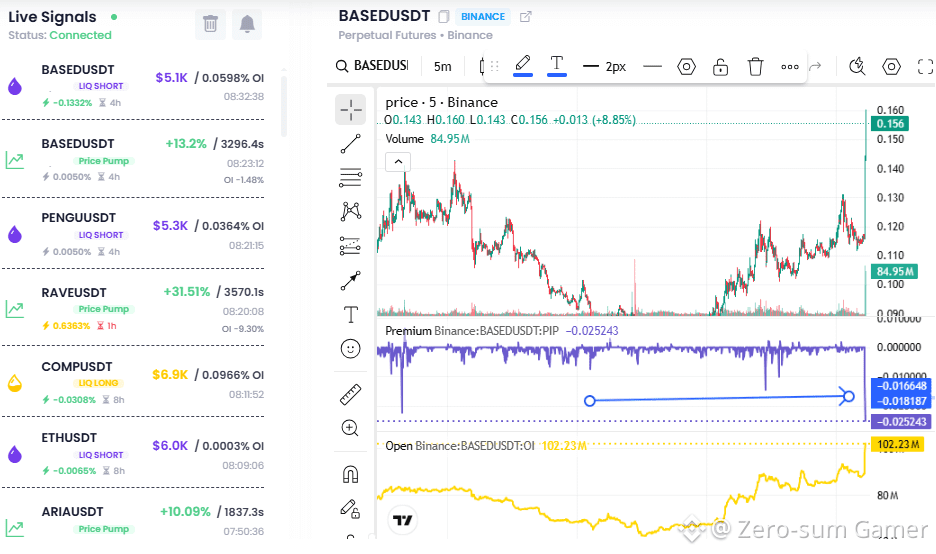Viewport: 936px width, 554px height.
Task: Open BASEDUSDT Price Pump signal
Action: coord(133,160)
